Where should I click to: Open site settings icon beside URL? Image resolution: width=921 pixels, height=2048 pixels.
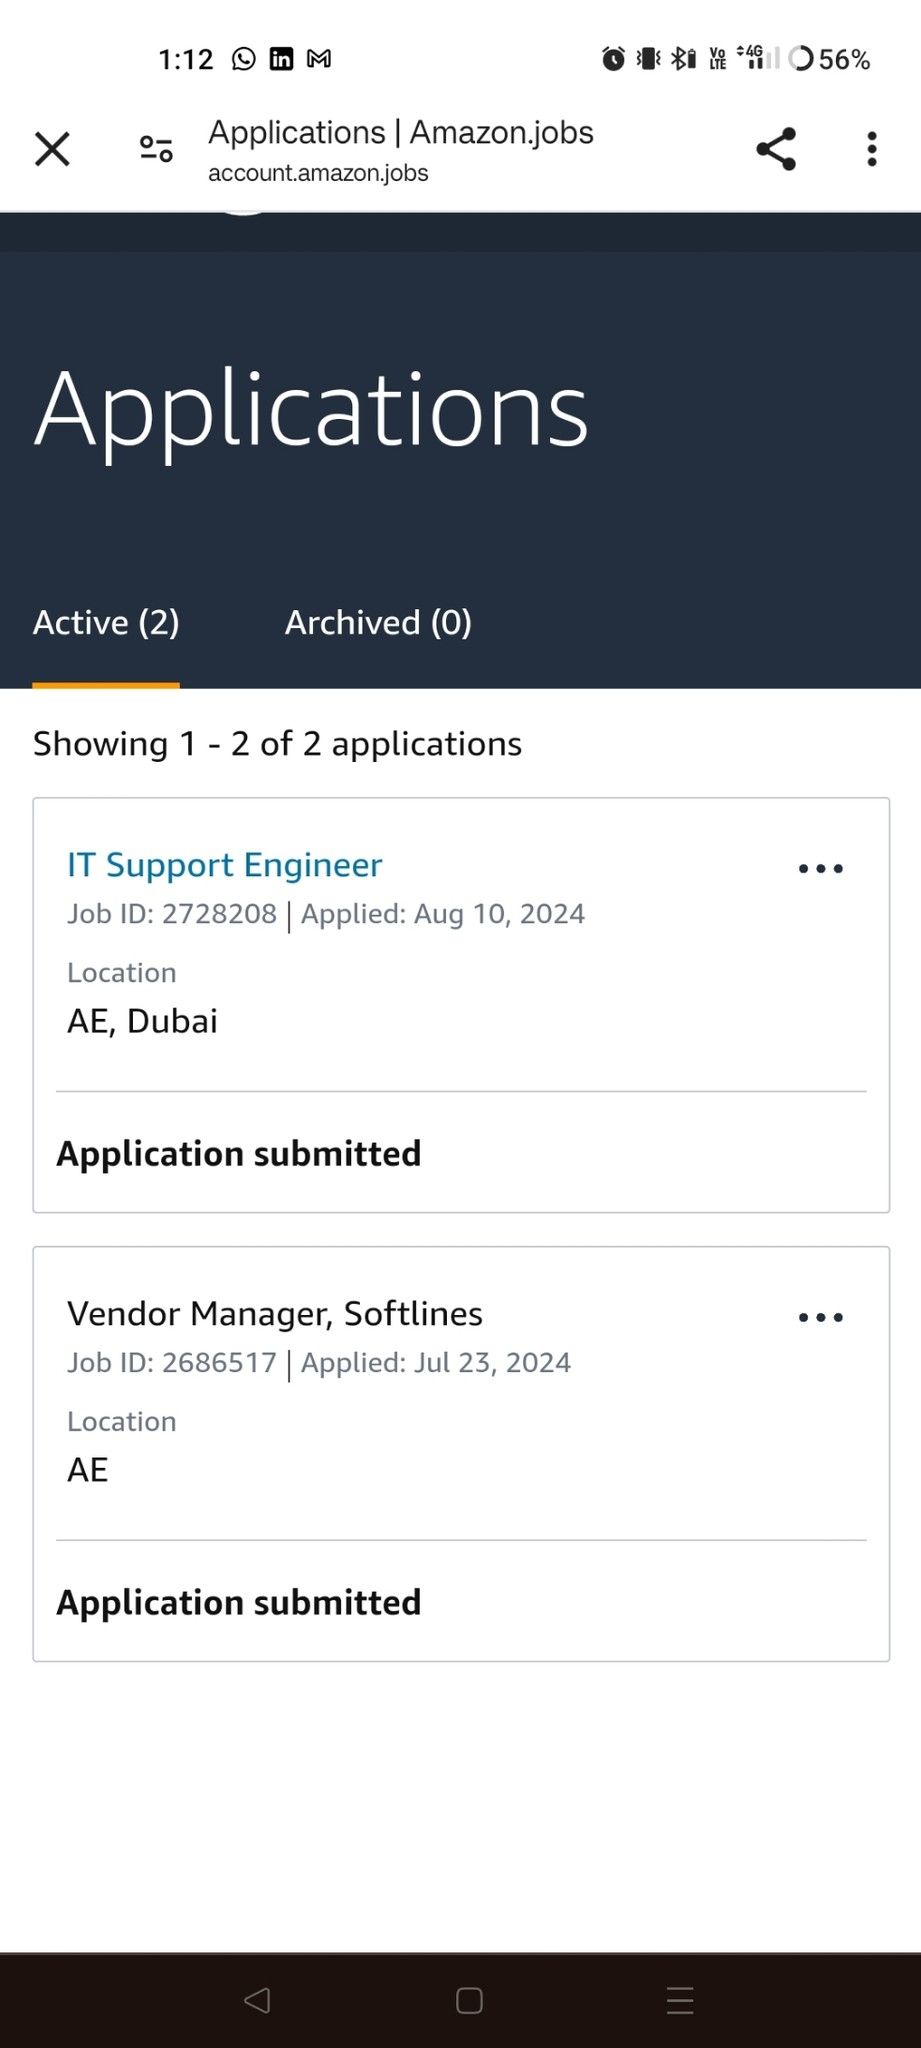point(156,150)
